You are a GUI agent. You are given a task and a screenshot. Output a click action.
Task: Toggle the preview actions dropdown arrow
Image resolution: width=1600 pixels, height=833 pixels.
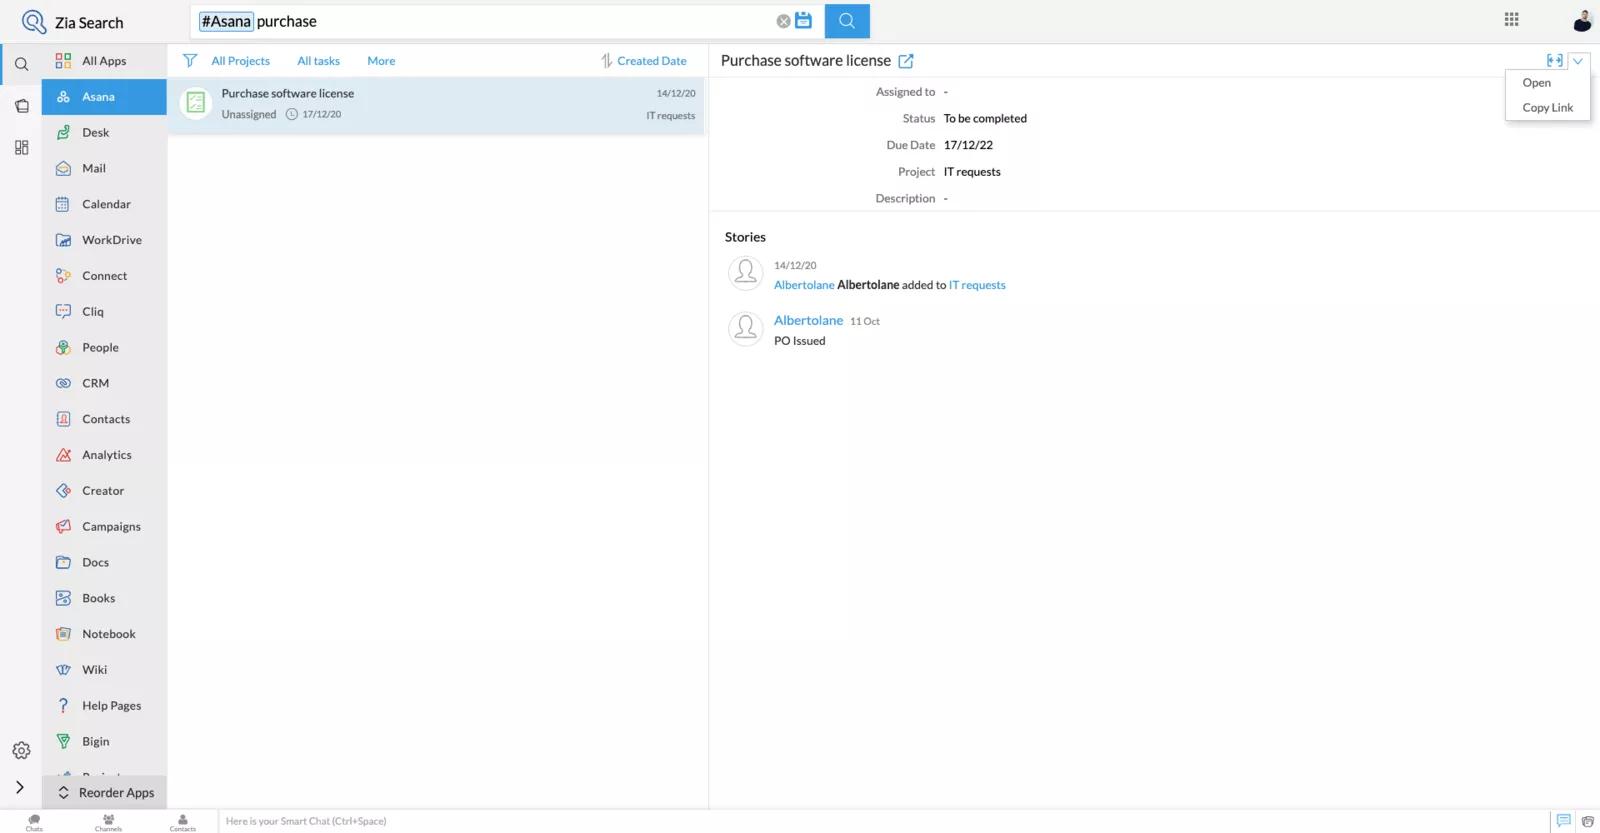tap(1578, 61)
